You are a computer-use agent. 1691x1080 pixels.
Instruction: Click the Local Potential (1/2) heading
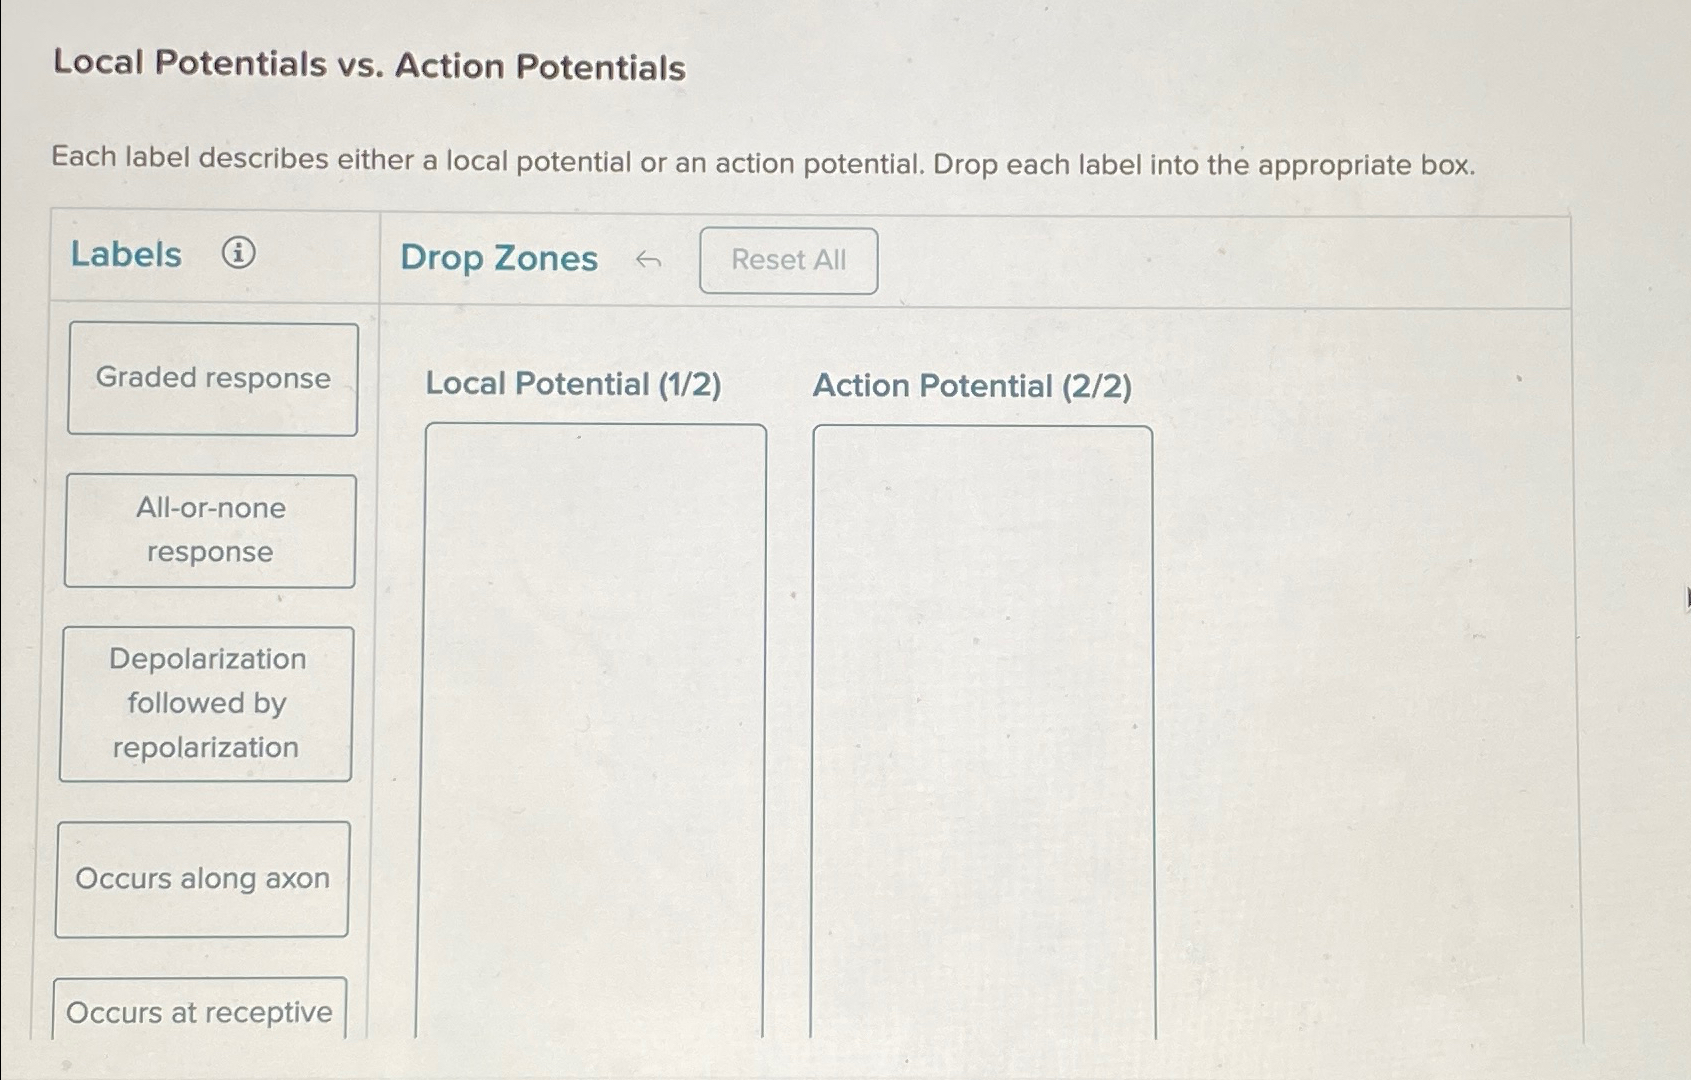(x=575, y=385)
